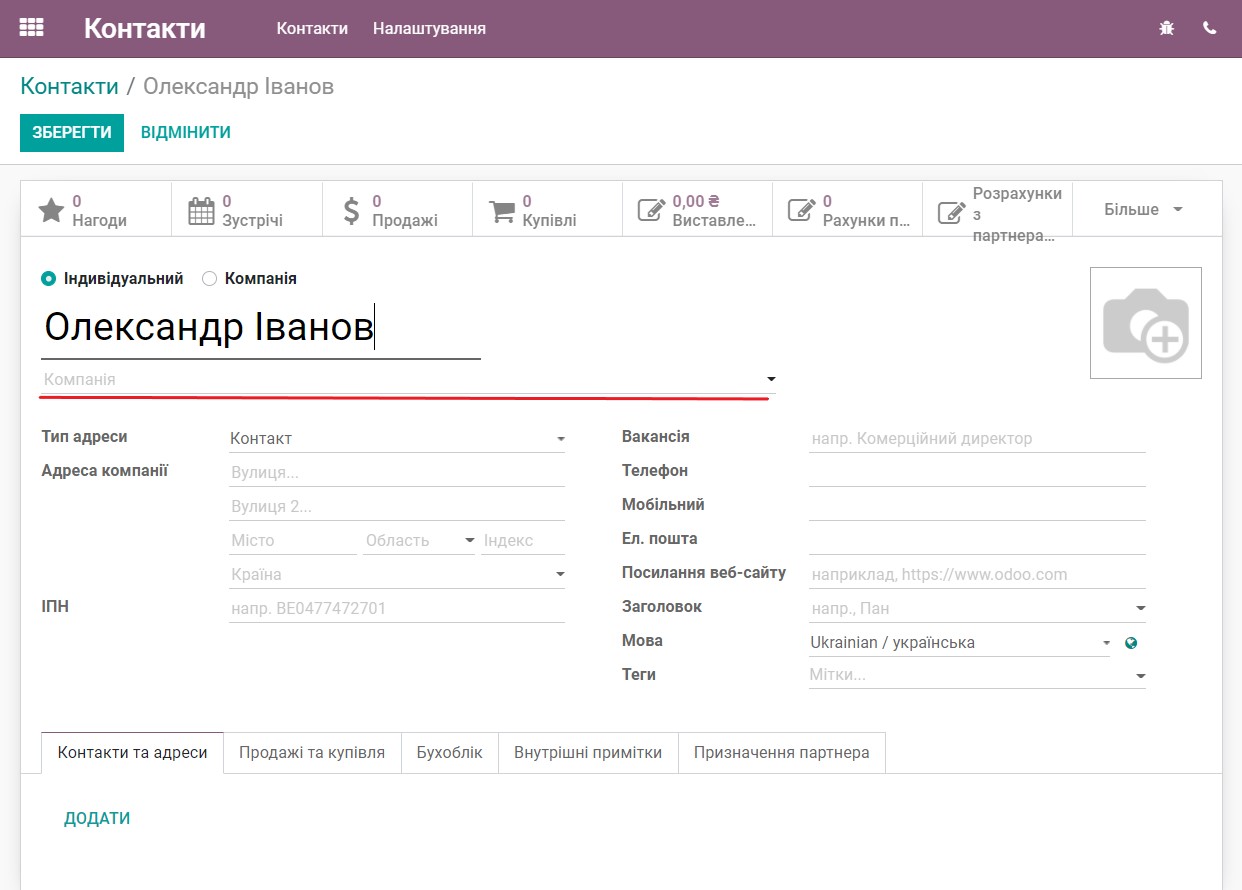Open the Країна dropdown
This screenshot has width=1242, height=890.
560,573
